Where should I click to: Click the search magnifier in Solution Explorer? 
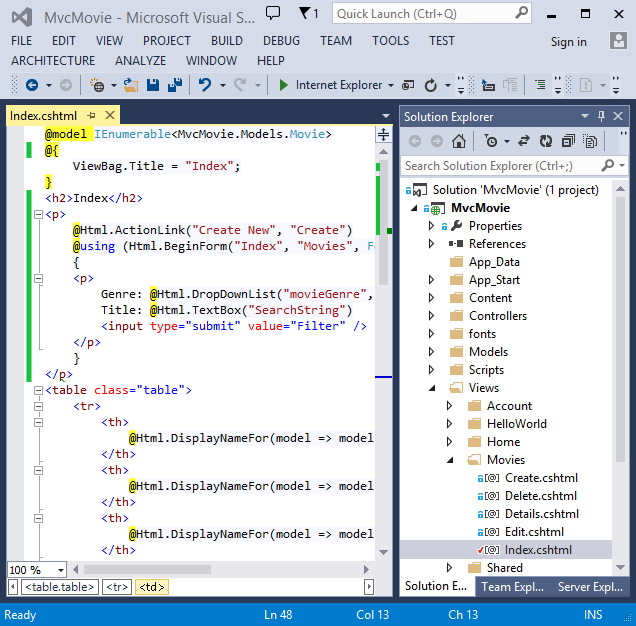point(608,165)
